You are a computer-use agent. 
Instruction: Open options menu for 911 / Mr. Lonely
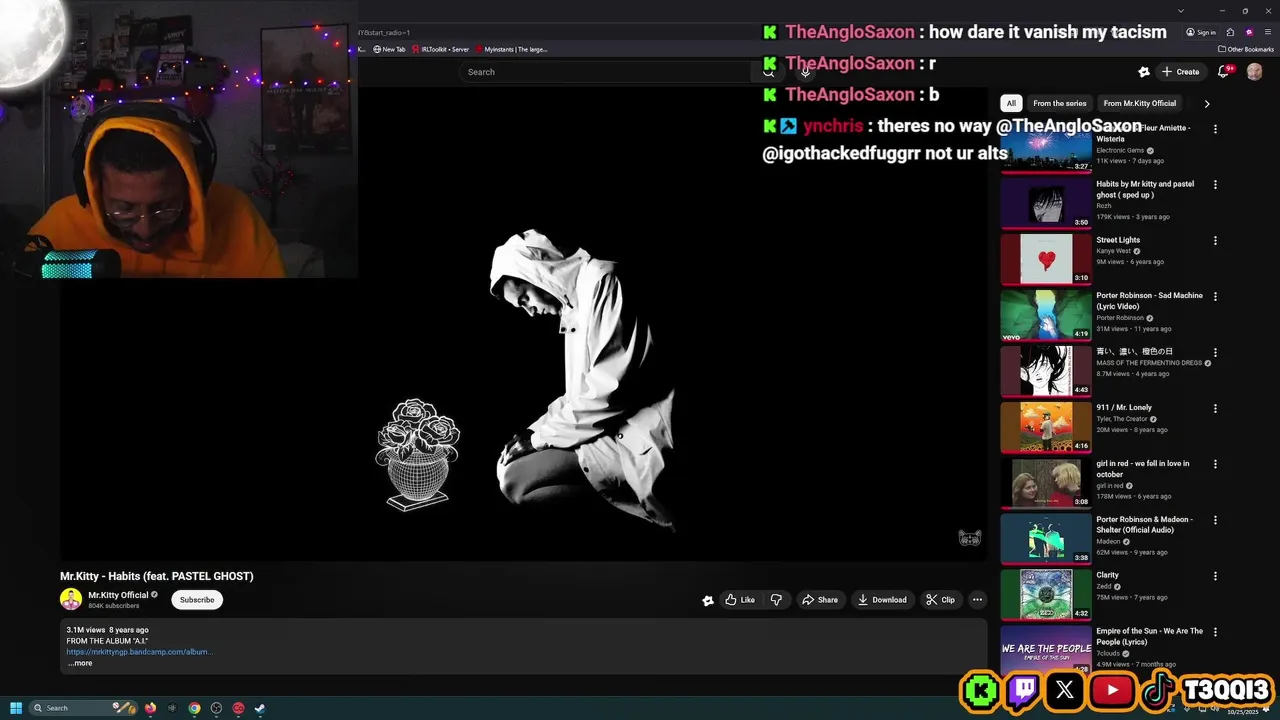pos(1215,409)
